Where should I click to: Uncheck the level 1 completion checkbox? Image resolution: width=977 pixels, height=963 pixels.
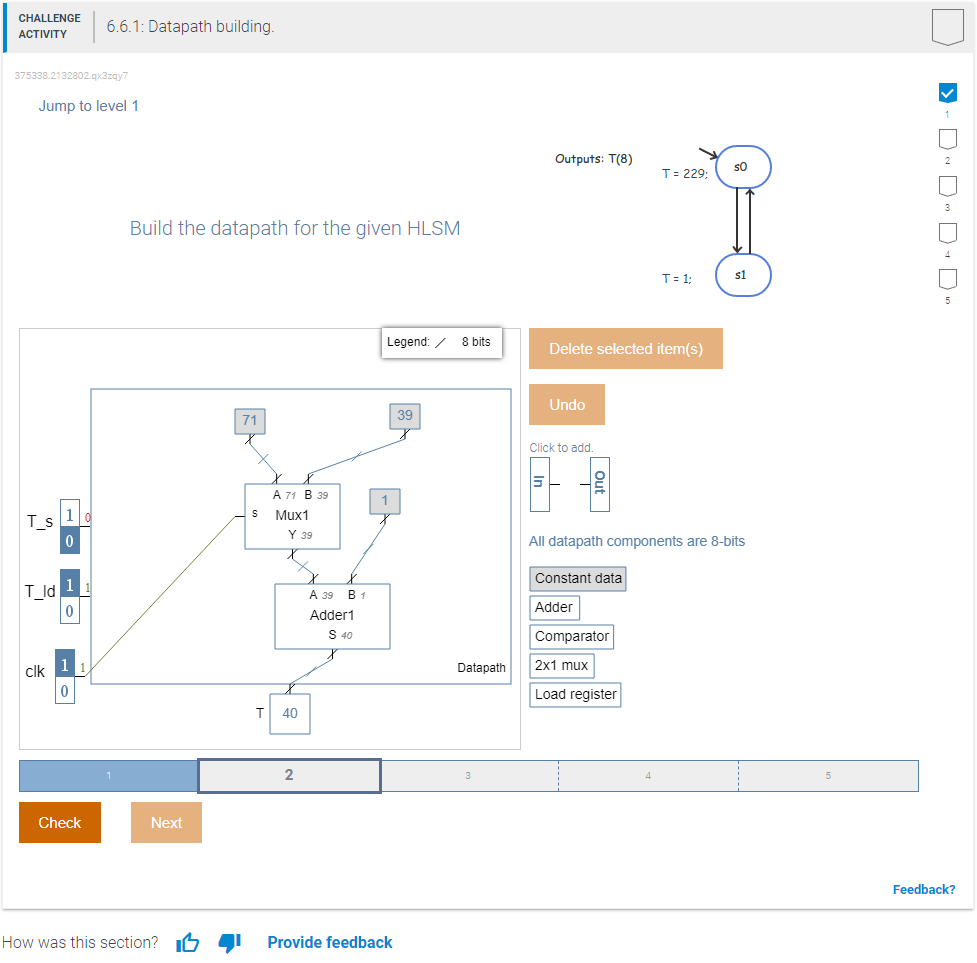[x=947, y=92]
